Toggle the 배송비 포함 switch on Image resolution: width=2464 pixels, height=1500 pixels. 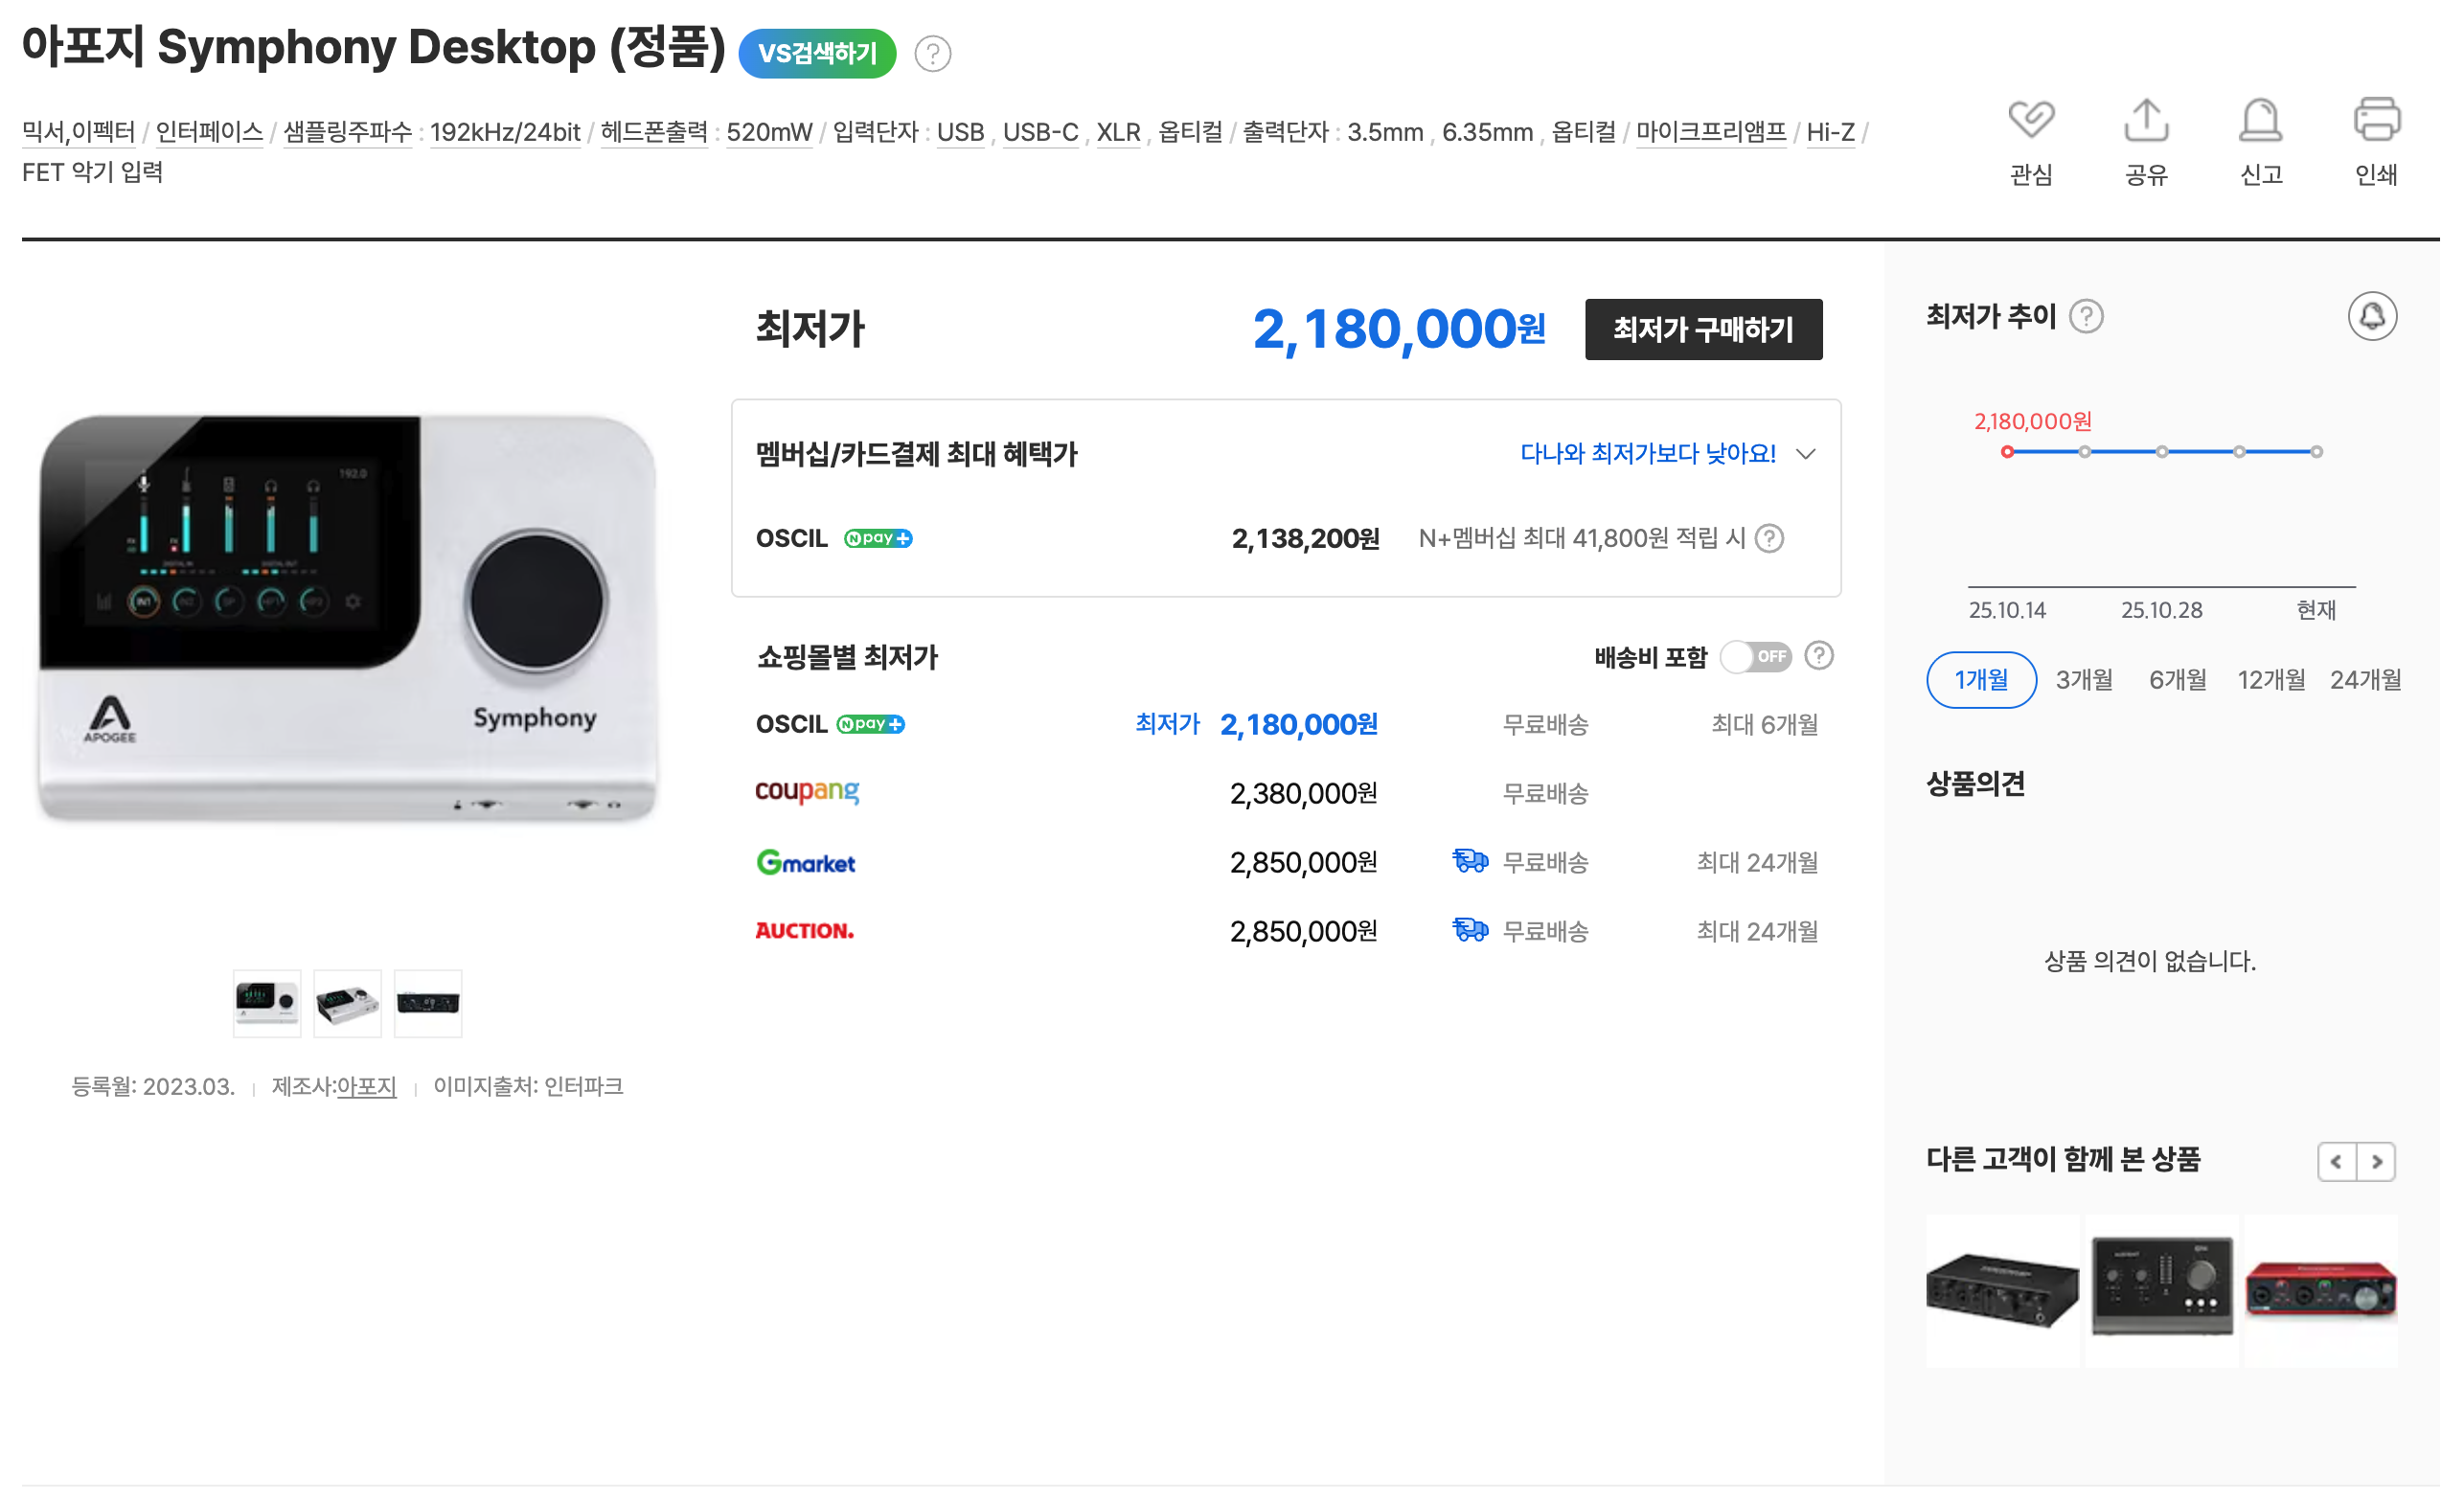pos(1756,657)
